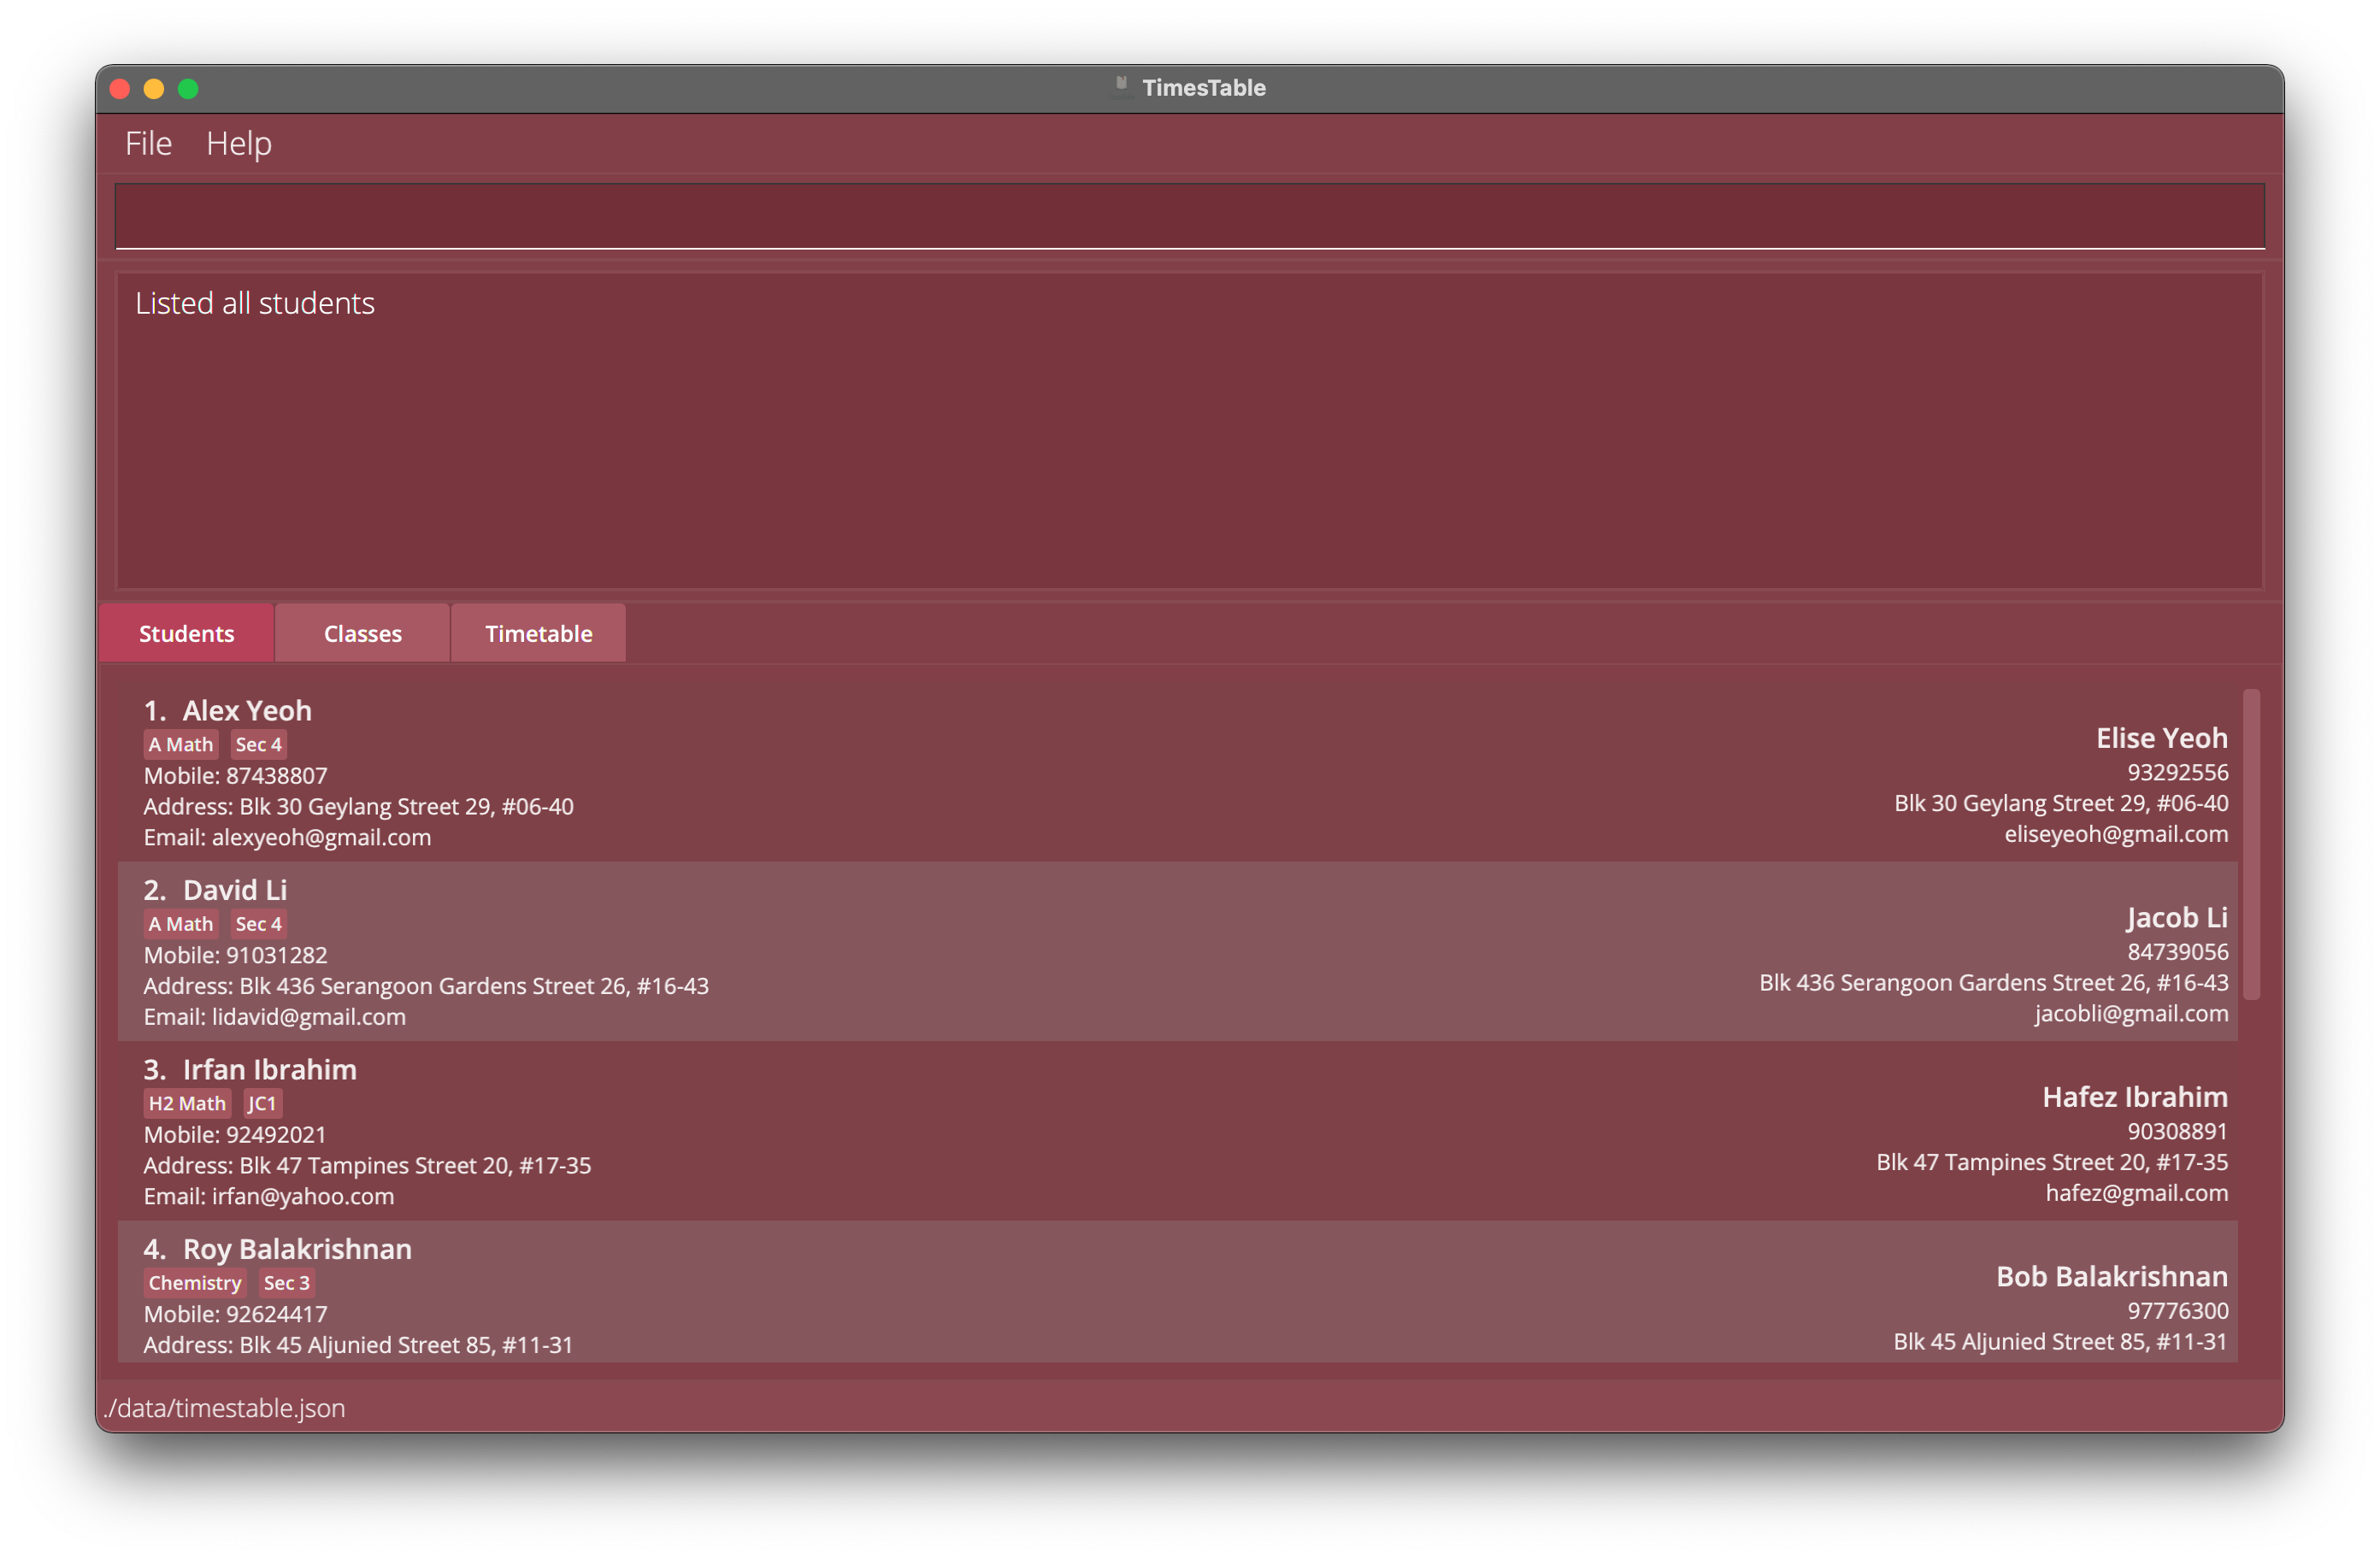The image size is (2380, 1559).
Task: Click the A Math tag under Alex Yeoh
Action: point(181,745)
